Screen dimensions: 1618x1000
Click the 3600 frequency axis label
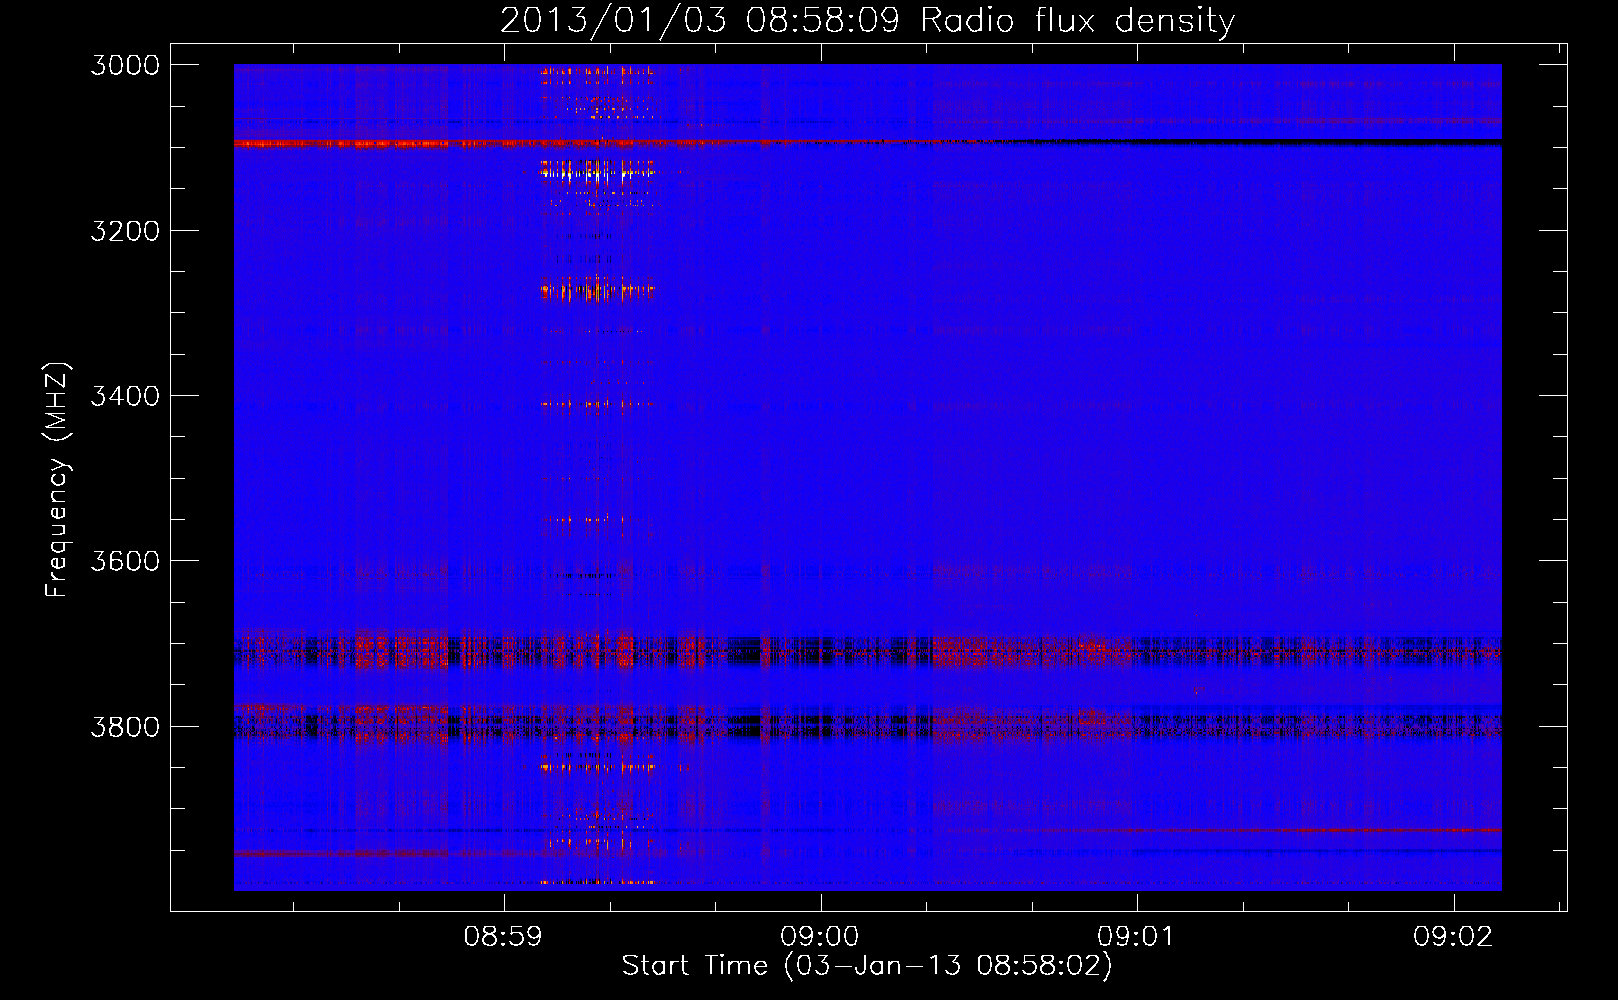tap(125, 561)
